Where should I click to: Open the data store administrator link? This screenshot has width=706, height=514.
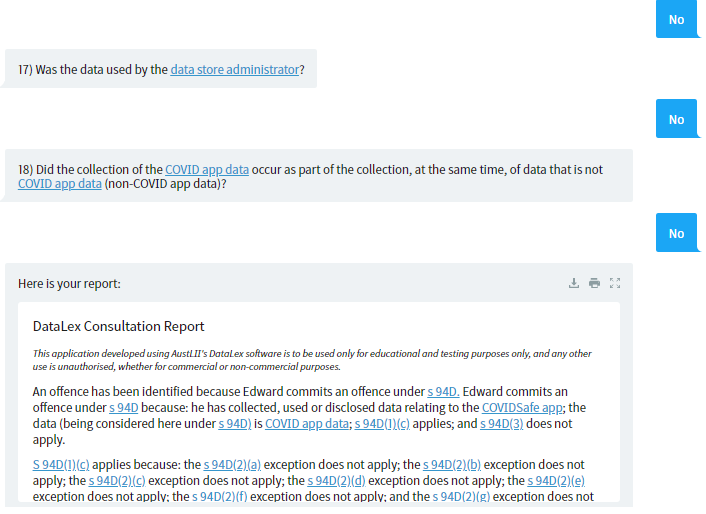pyautogui.click(x=235, y=70)
